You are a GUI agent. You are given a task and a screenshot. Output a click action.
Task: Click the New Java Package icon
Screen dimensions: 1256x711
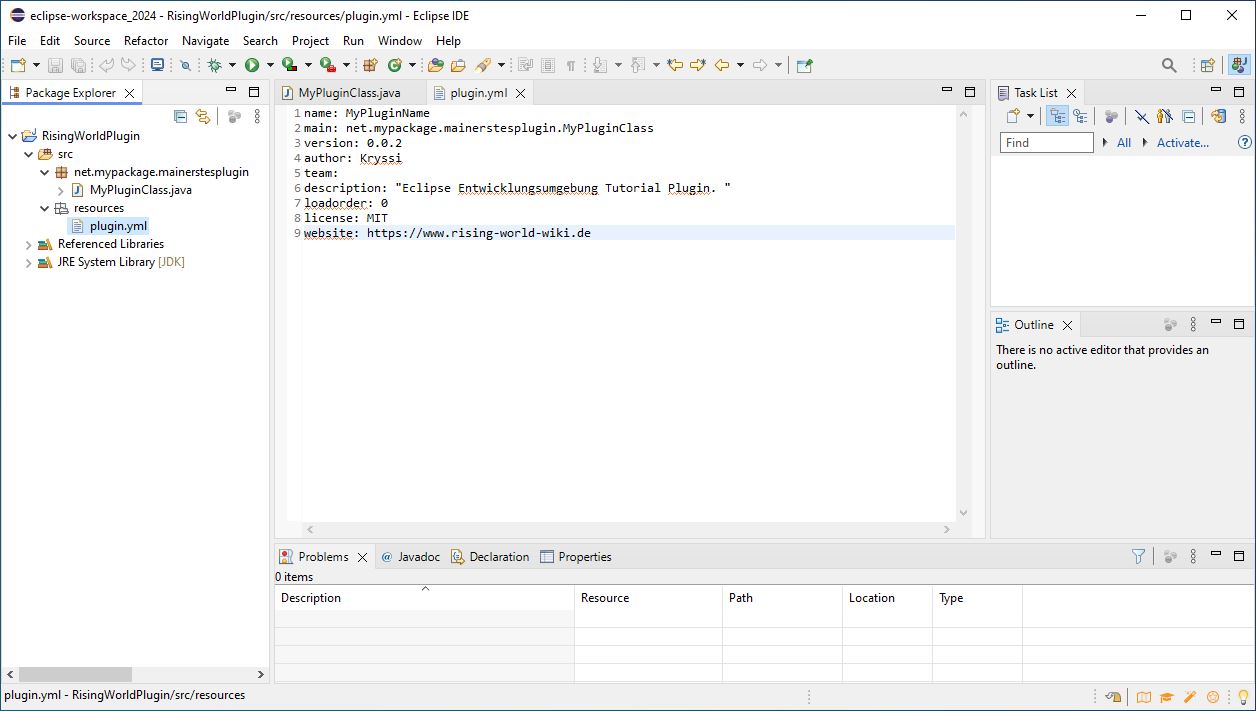(x=370, y=65)
